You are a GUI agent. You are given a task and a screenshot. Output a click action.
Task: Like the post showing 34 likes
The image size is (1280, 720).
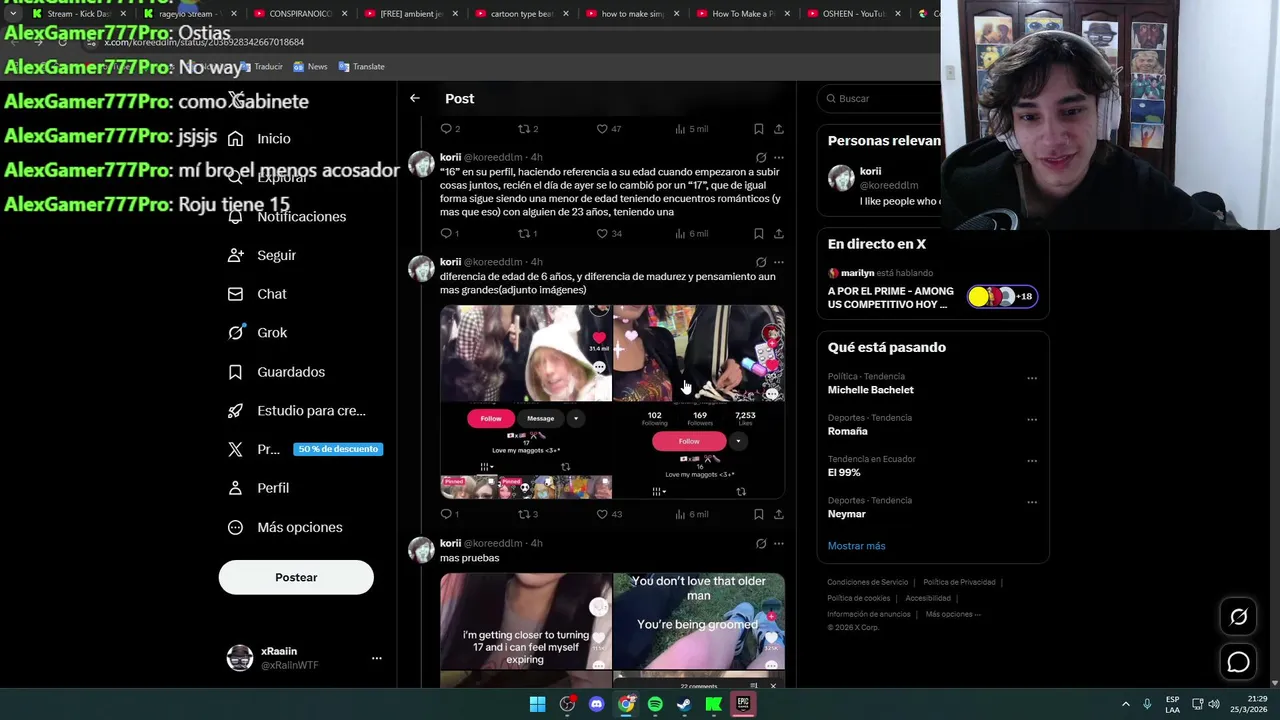pos(602,234)
